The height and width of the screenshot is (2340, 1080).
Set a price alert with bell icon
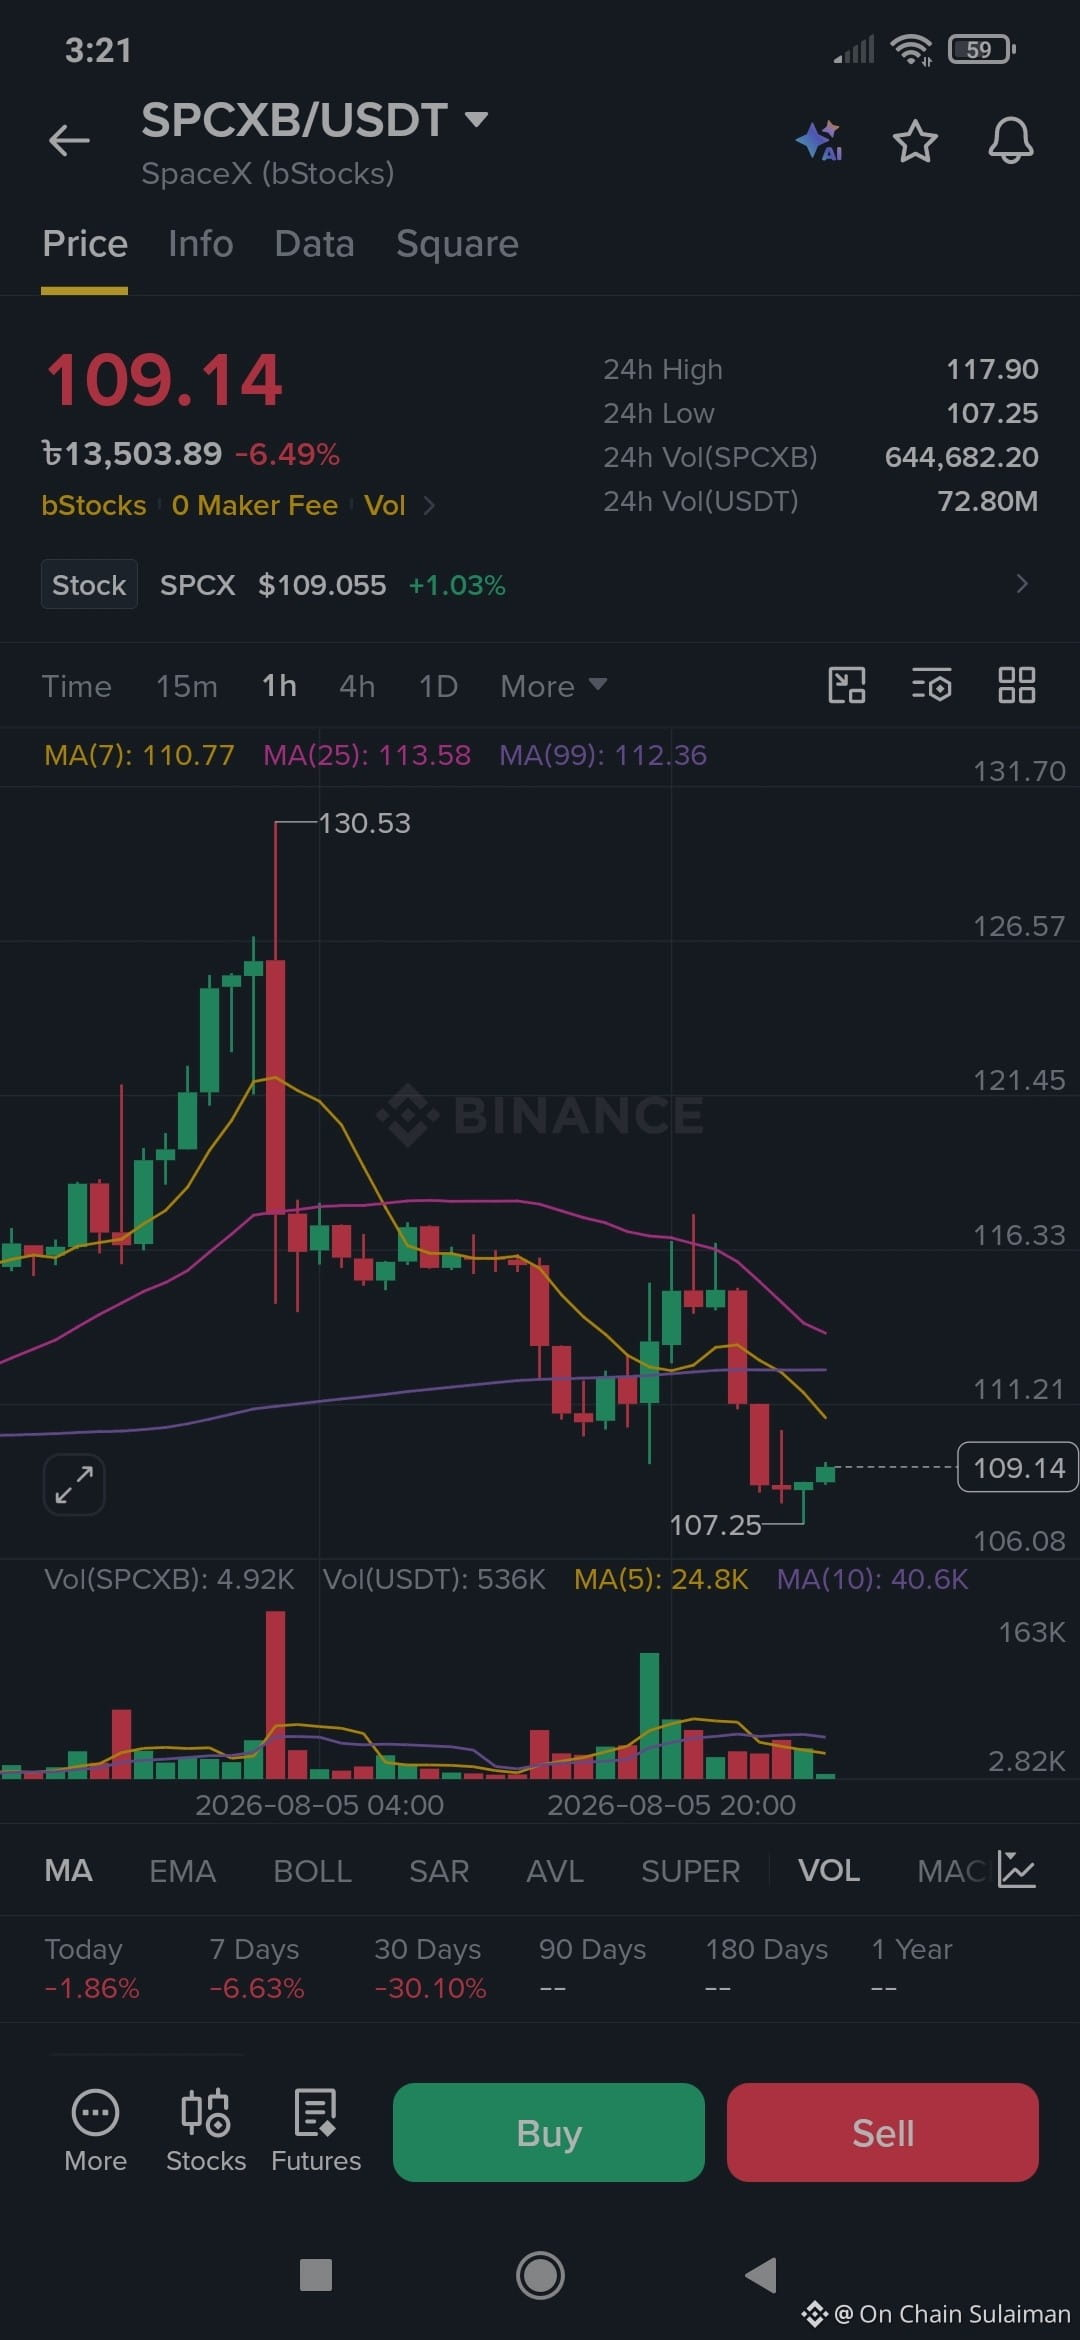point(1011,140)
